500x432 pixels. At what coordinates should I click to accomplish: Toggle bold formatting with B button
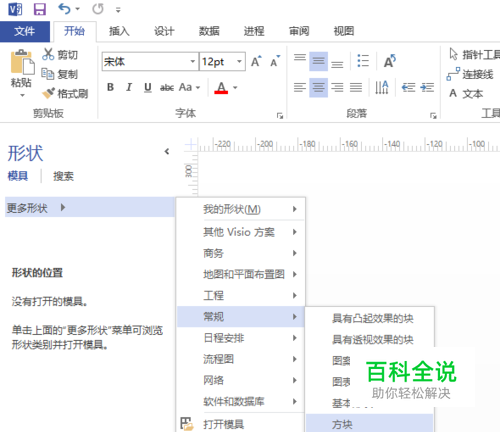[110, 87]
